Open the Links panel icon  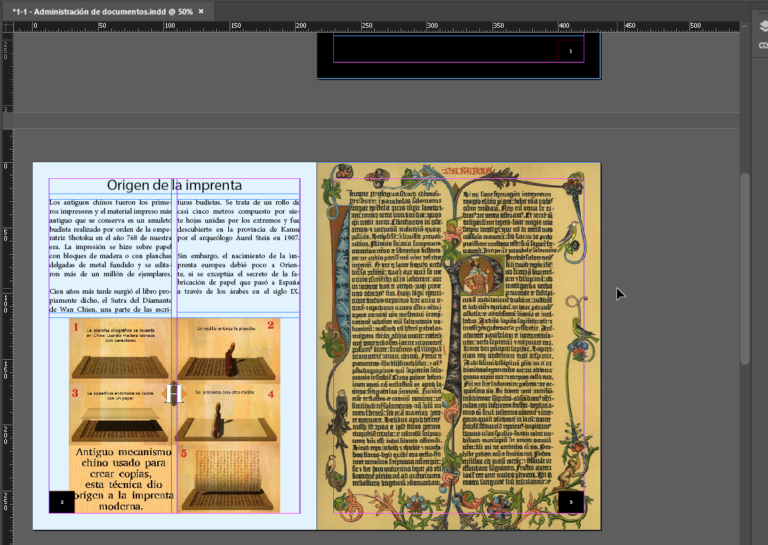click(x=763, y=45)
